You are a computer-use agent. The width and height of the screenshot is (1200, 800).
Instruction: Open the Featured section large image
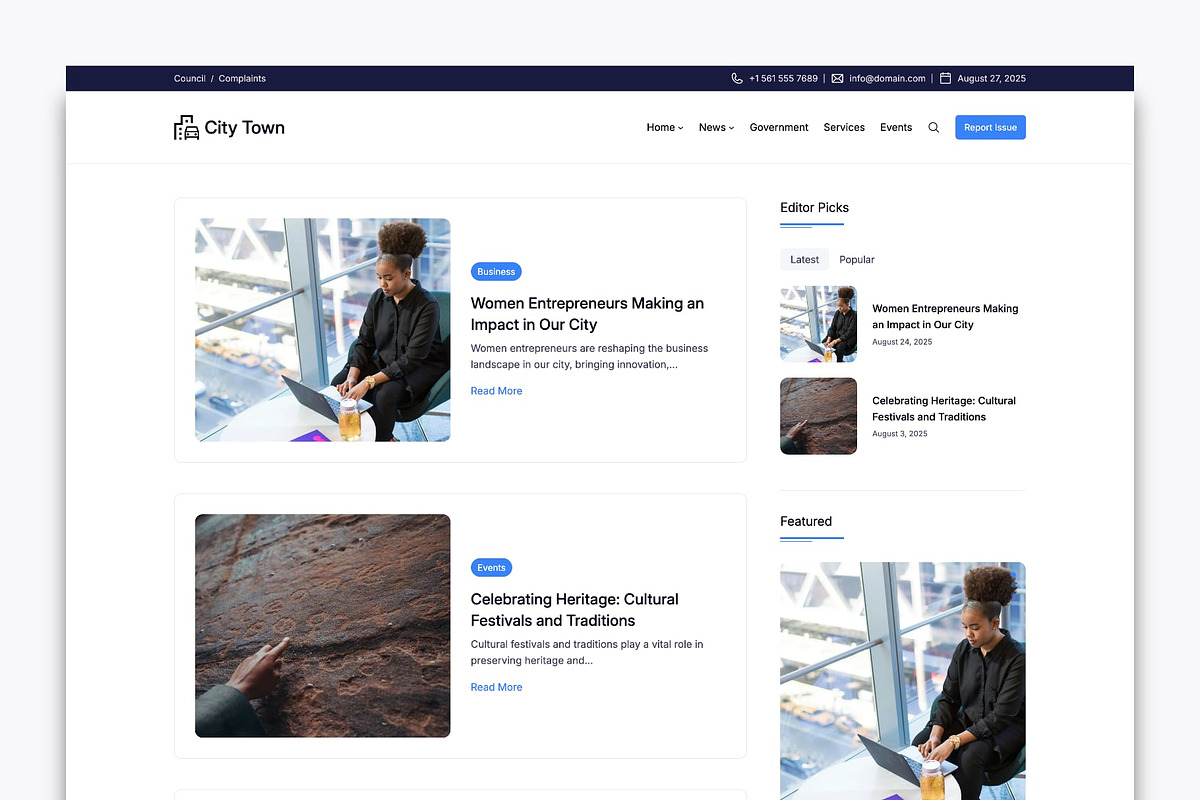(x=903, y=681)
